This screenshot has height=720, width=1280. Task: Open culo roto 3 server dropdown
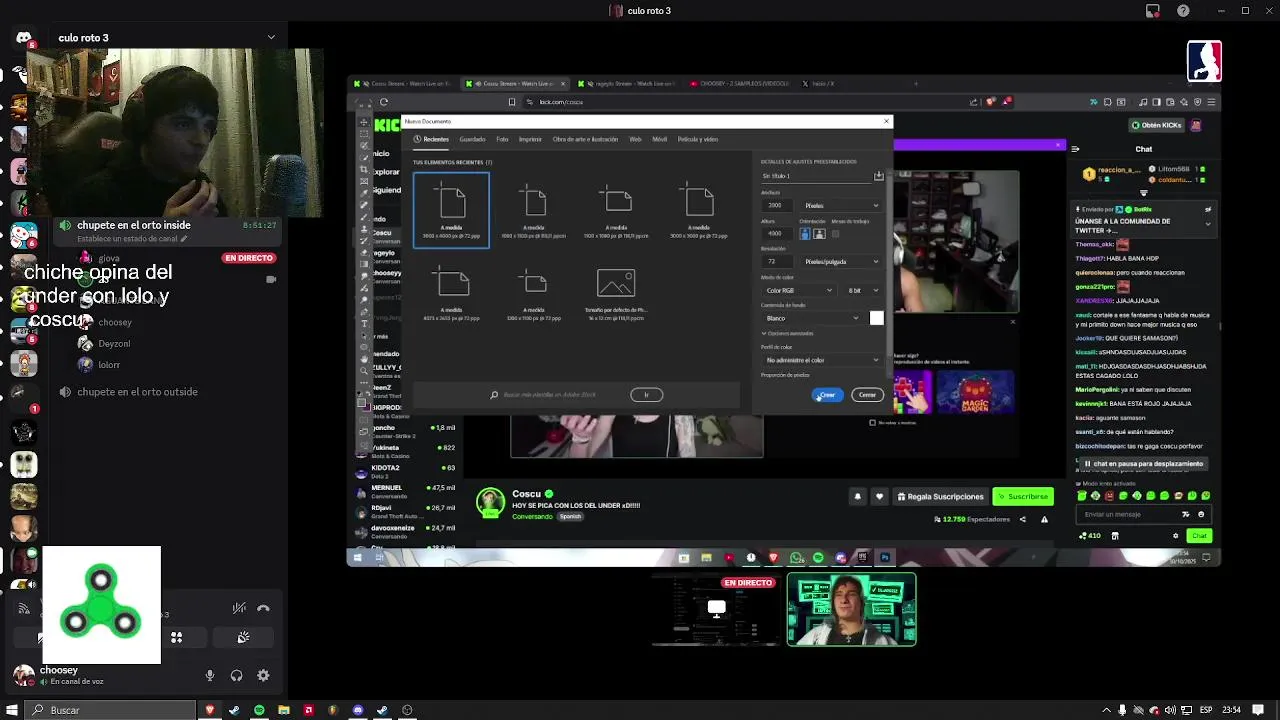click(x=271, y=38)
